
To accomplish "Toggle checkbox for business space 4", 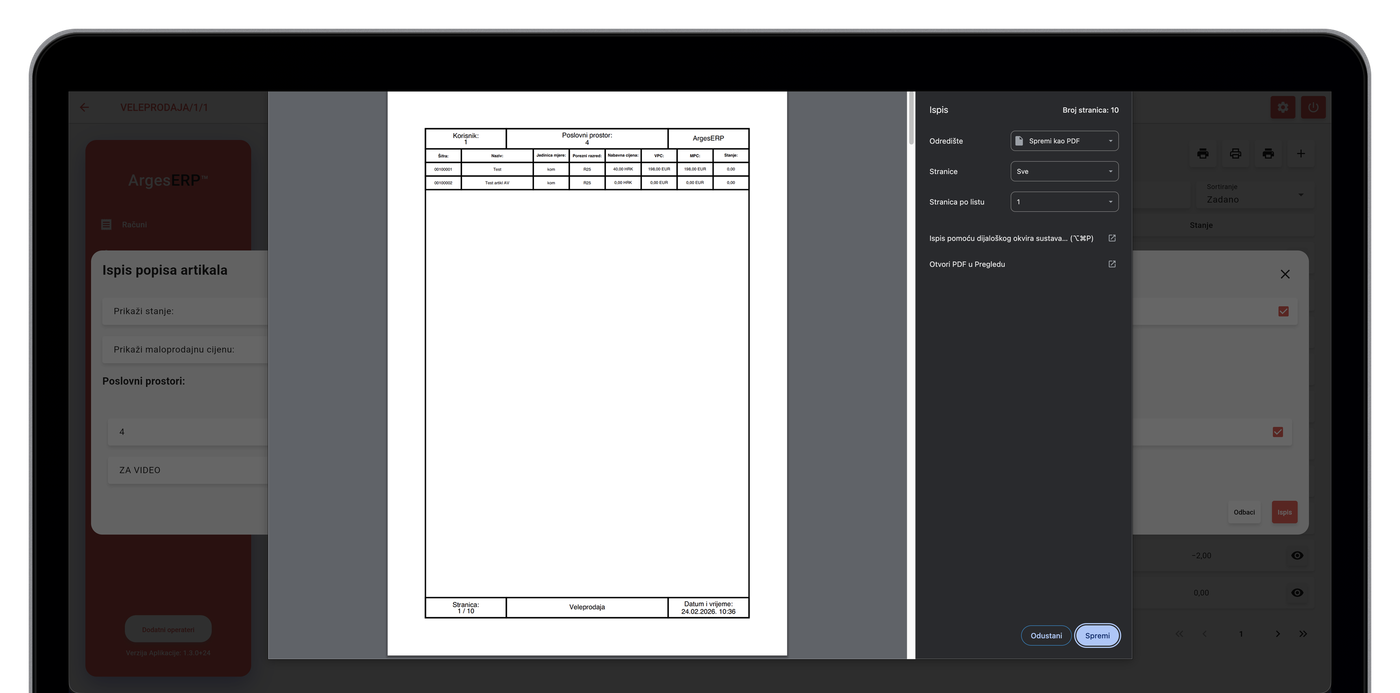I will point(1277,432).
